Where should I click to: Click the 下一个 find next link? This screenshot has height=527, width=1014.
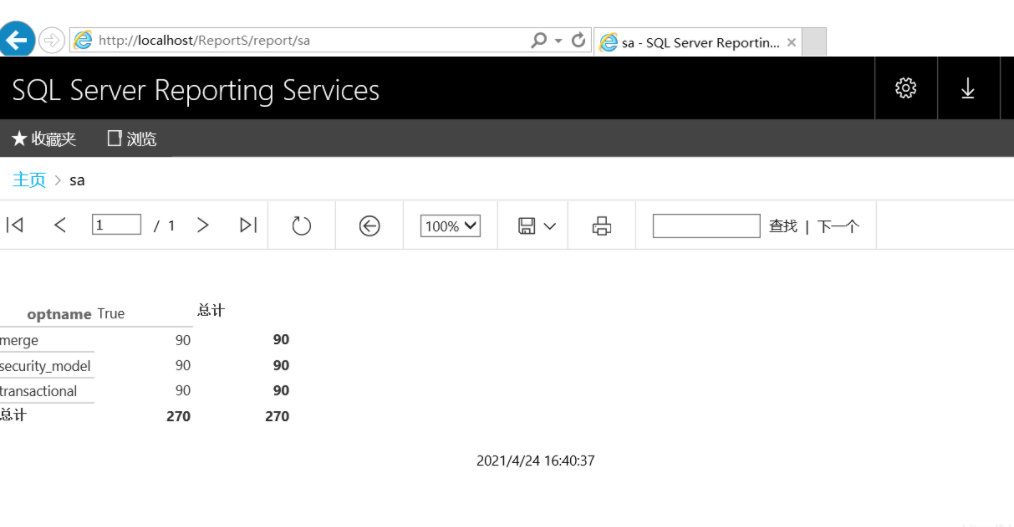[837, 226]
